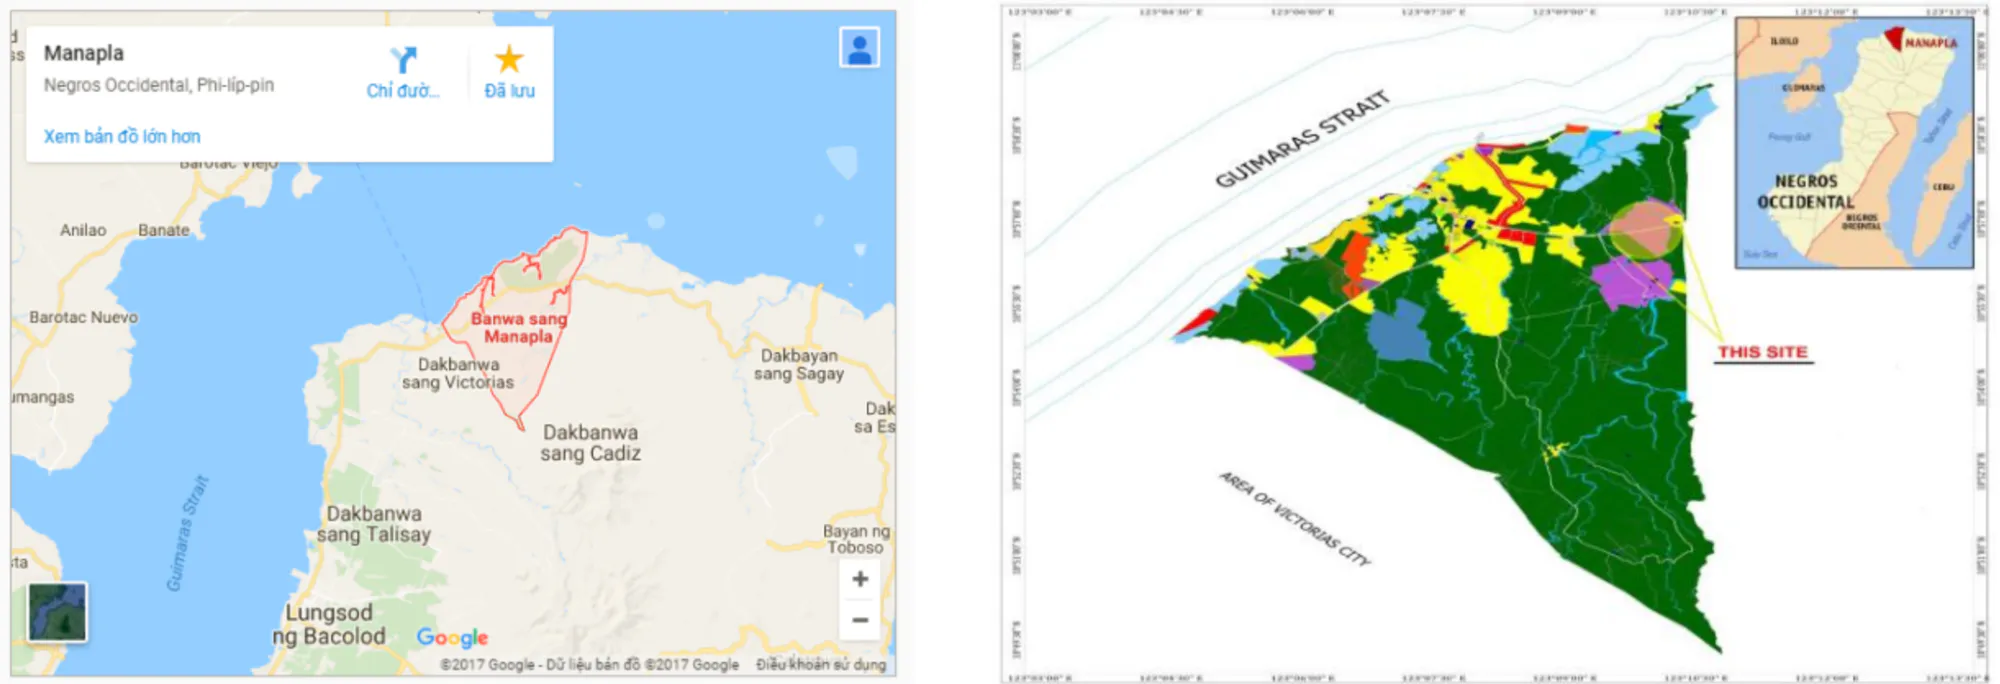Open the Google account profile icon

(x=859, y=48)
